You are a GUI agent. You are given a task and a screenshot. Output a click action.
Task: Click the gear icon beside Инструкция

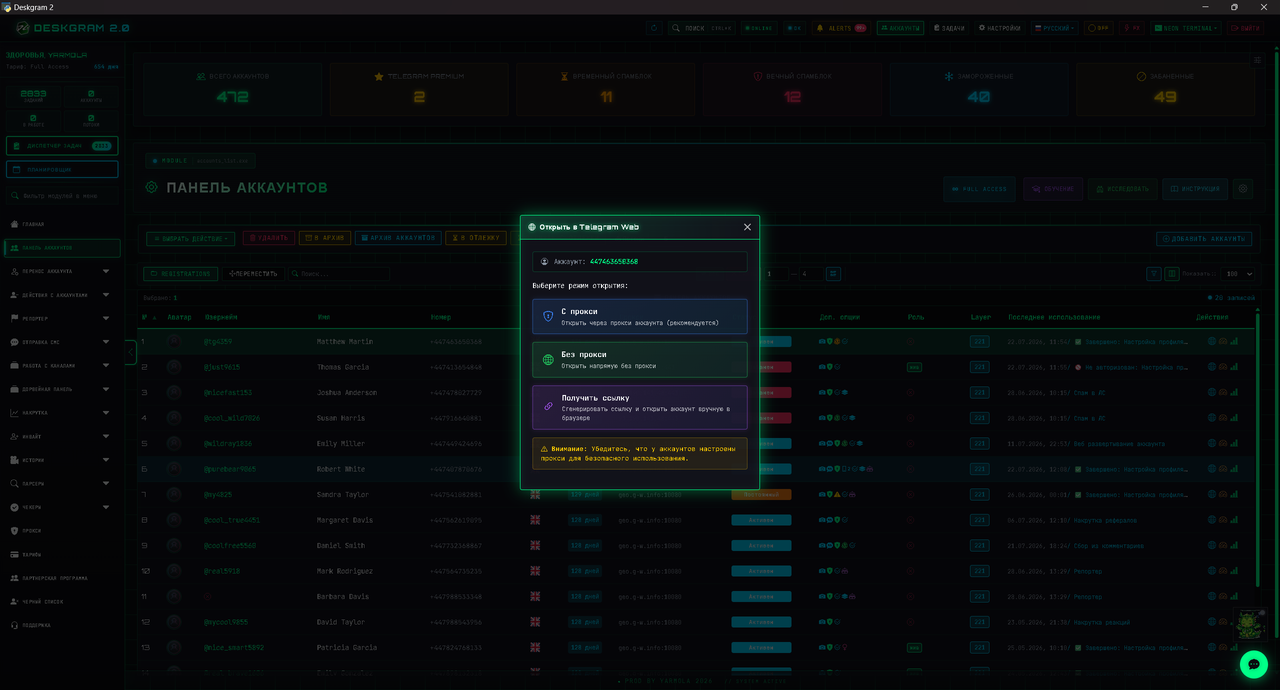[x=1243, y=189]
